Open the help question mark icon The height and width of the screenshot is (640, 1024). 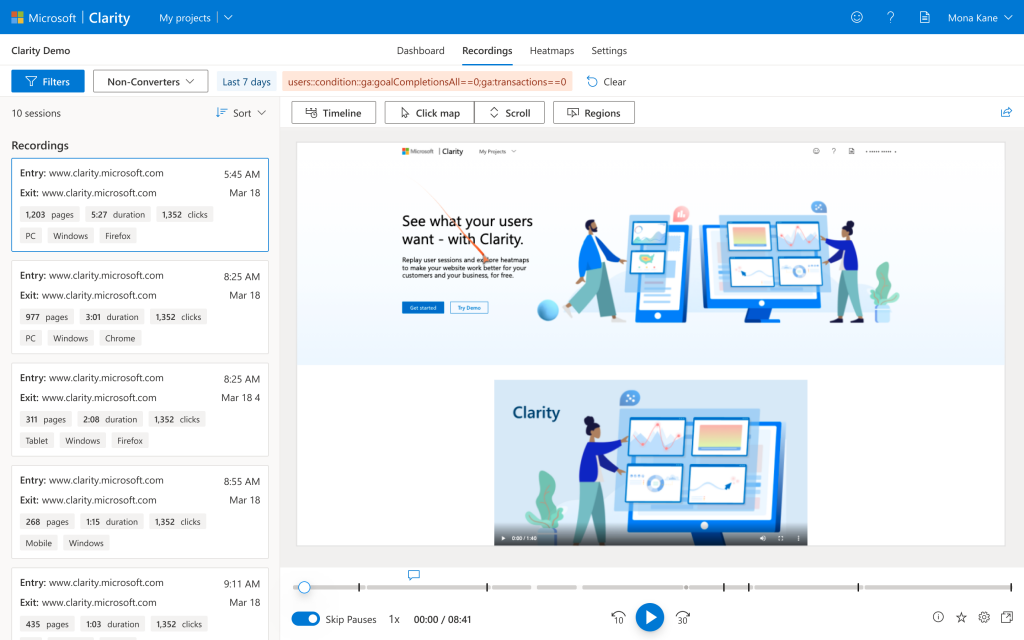[x=890, y=18]
